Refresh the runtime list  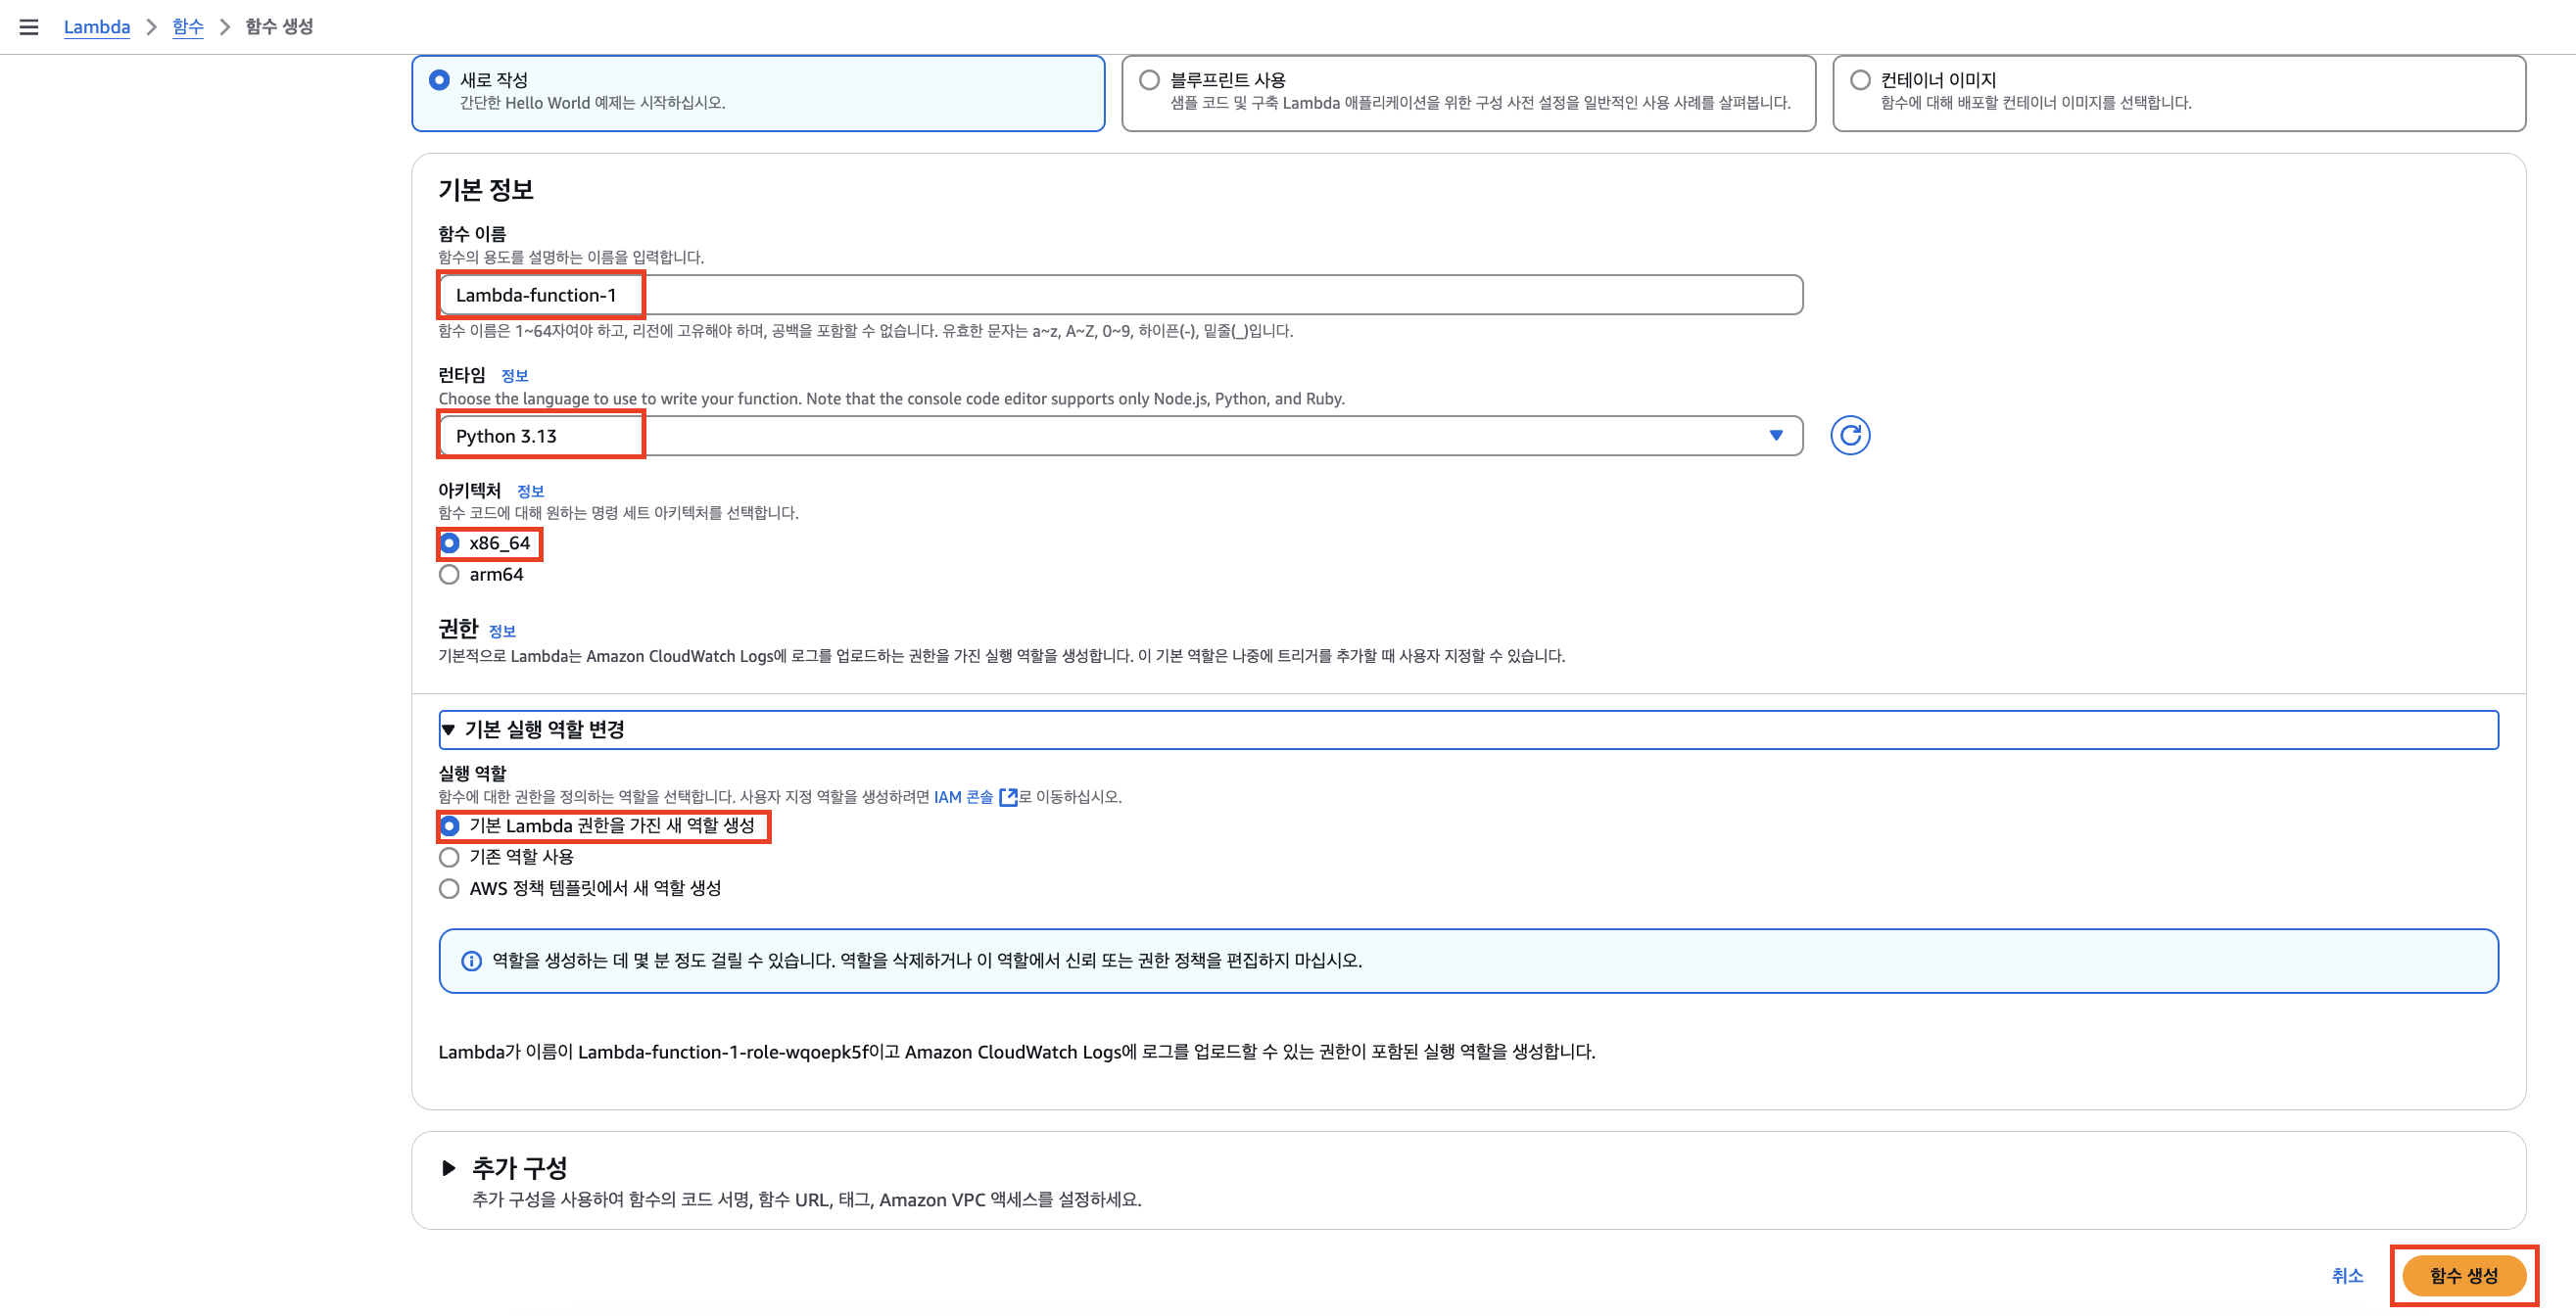(1851, 435)
